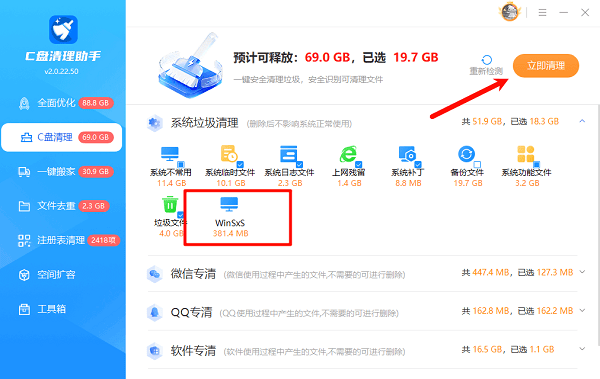This screenshot has height=379, width=600.
Task: Open the 全面优化 sidebar item
Action: pos(61,103)
